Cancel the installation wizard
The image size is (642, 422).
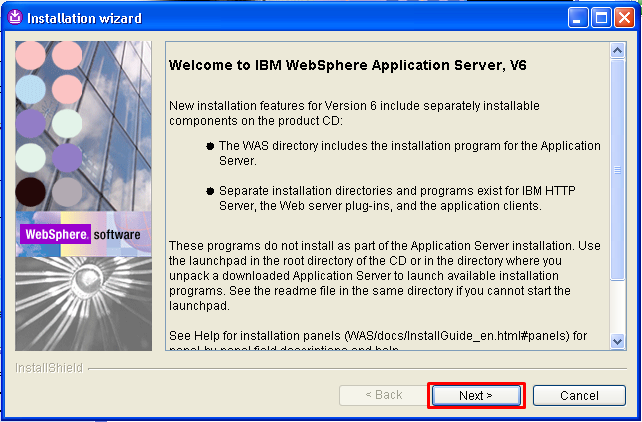(579, 395)
